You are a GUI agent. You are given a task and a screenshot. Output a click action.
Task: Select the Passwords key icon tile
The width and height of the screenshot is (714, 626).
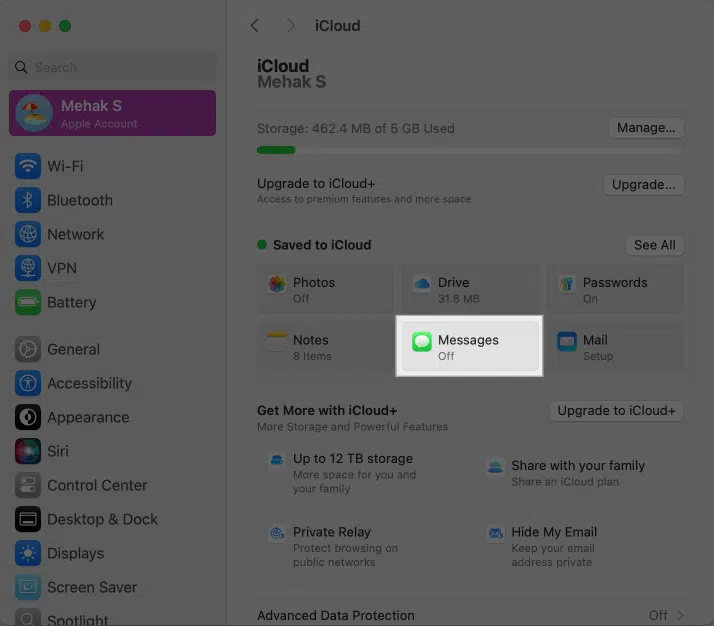point(567,285)
